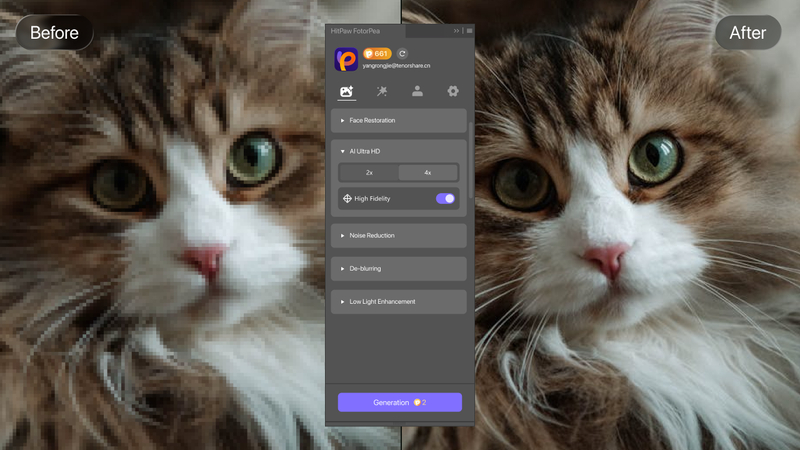Click the HitPaw FotorPea app logo
800x450 pixels.
click(x=346, y=59)
